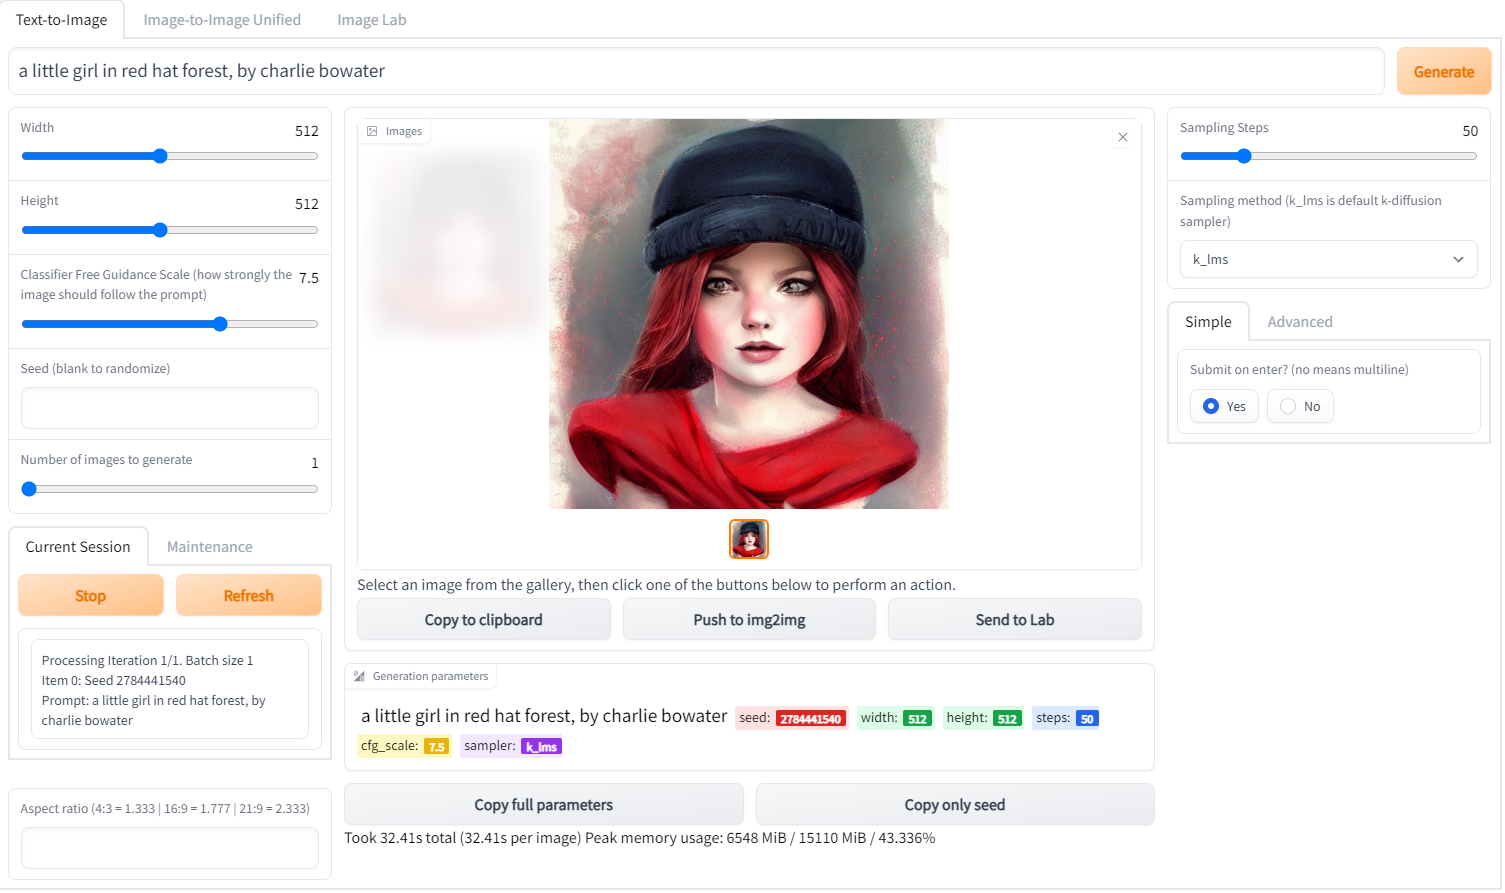The width and height of the screenshot is (1505, 893).
Task: Click the sampler k_lms parameter tag
Action: tap(512, 746)
